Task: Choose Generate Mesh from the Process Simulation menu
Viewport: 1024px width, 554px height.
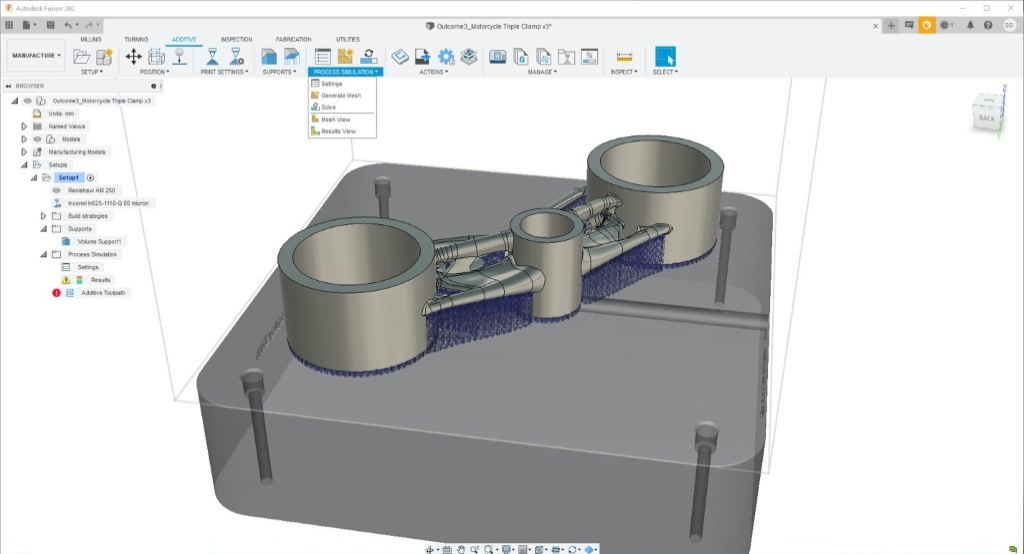Action: tap(341, 95)
